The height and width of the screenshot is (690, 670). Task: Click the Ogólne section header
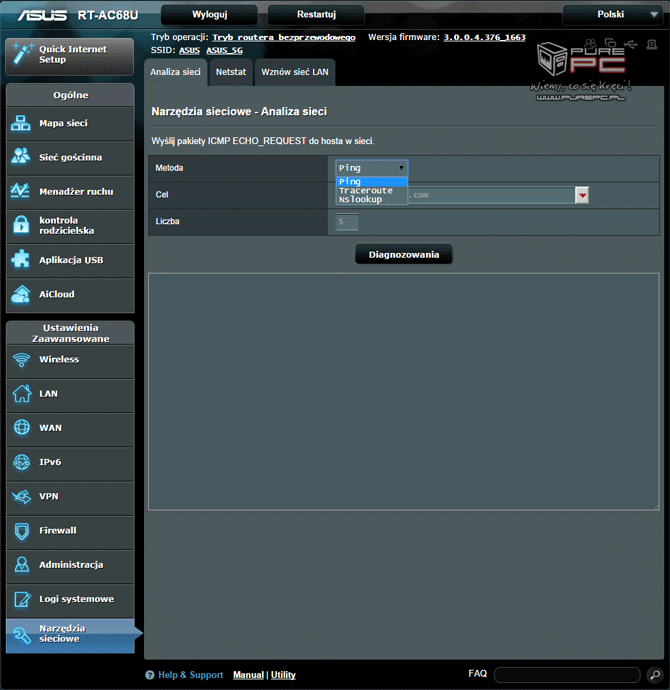point(70,95)
